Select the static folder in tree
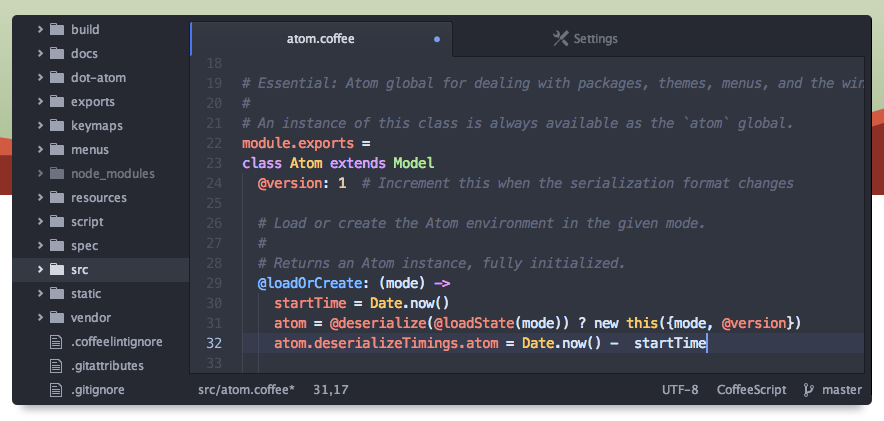 tap(86, 294)
